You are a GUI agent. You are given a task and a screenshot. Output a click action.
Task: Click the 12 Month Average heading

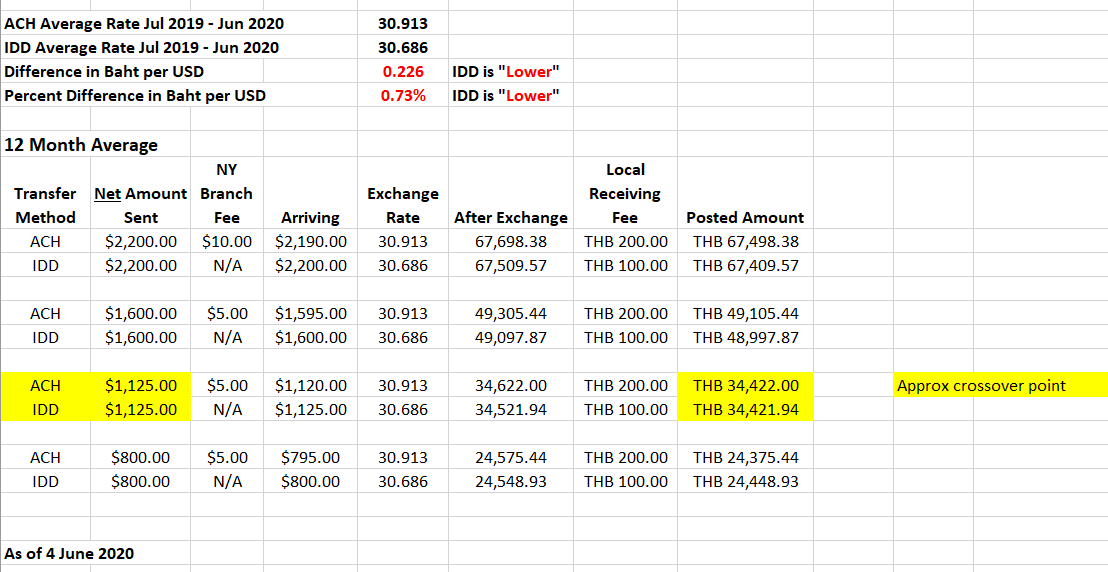81,145
